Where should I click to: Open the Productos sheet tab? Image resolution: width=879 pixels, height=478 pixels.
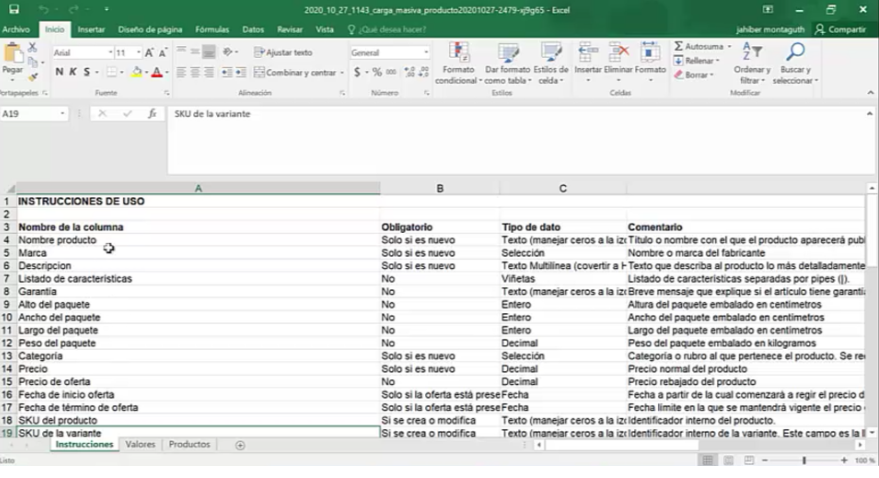tap(189, 444)
